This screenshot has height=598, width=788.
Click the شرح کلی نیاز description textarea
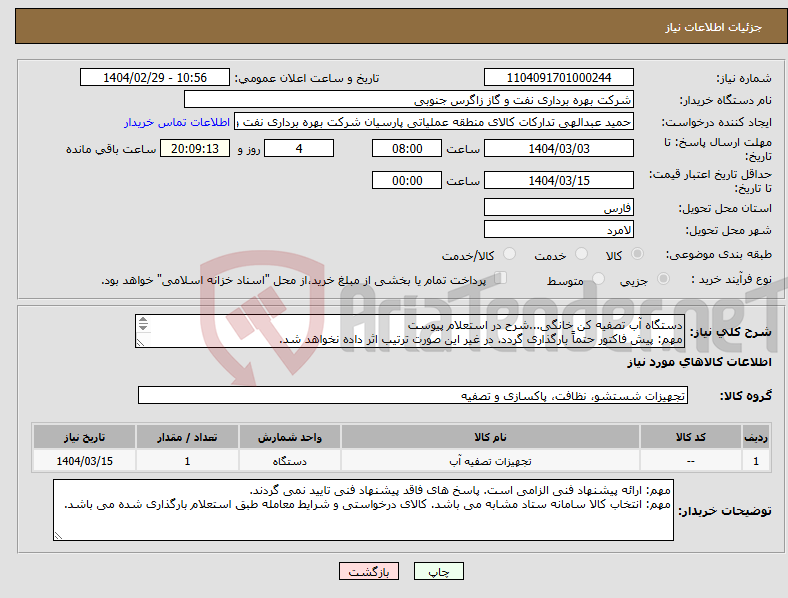[x=410, y=331]
